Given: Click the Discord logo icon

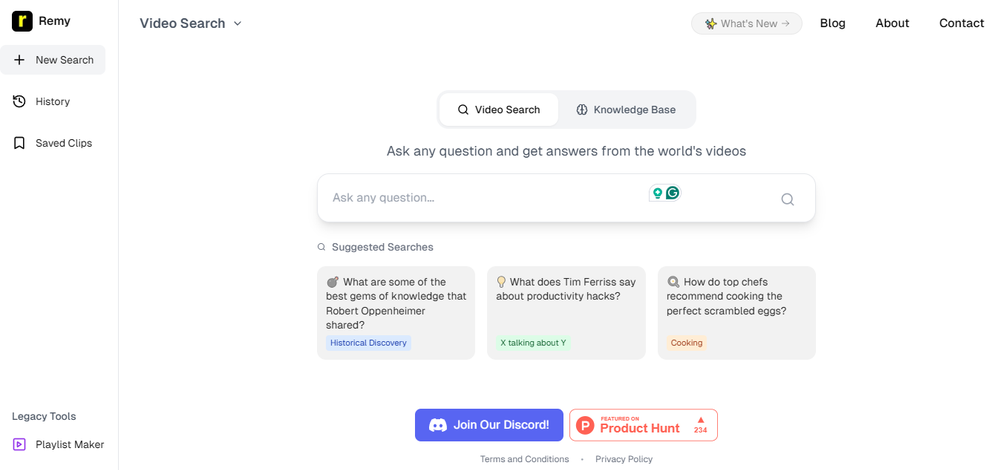Looking at the screenshot, I should click(x=438, y=425).
